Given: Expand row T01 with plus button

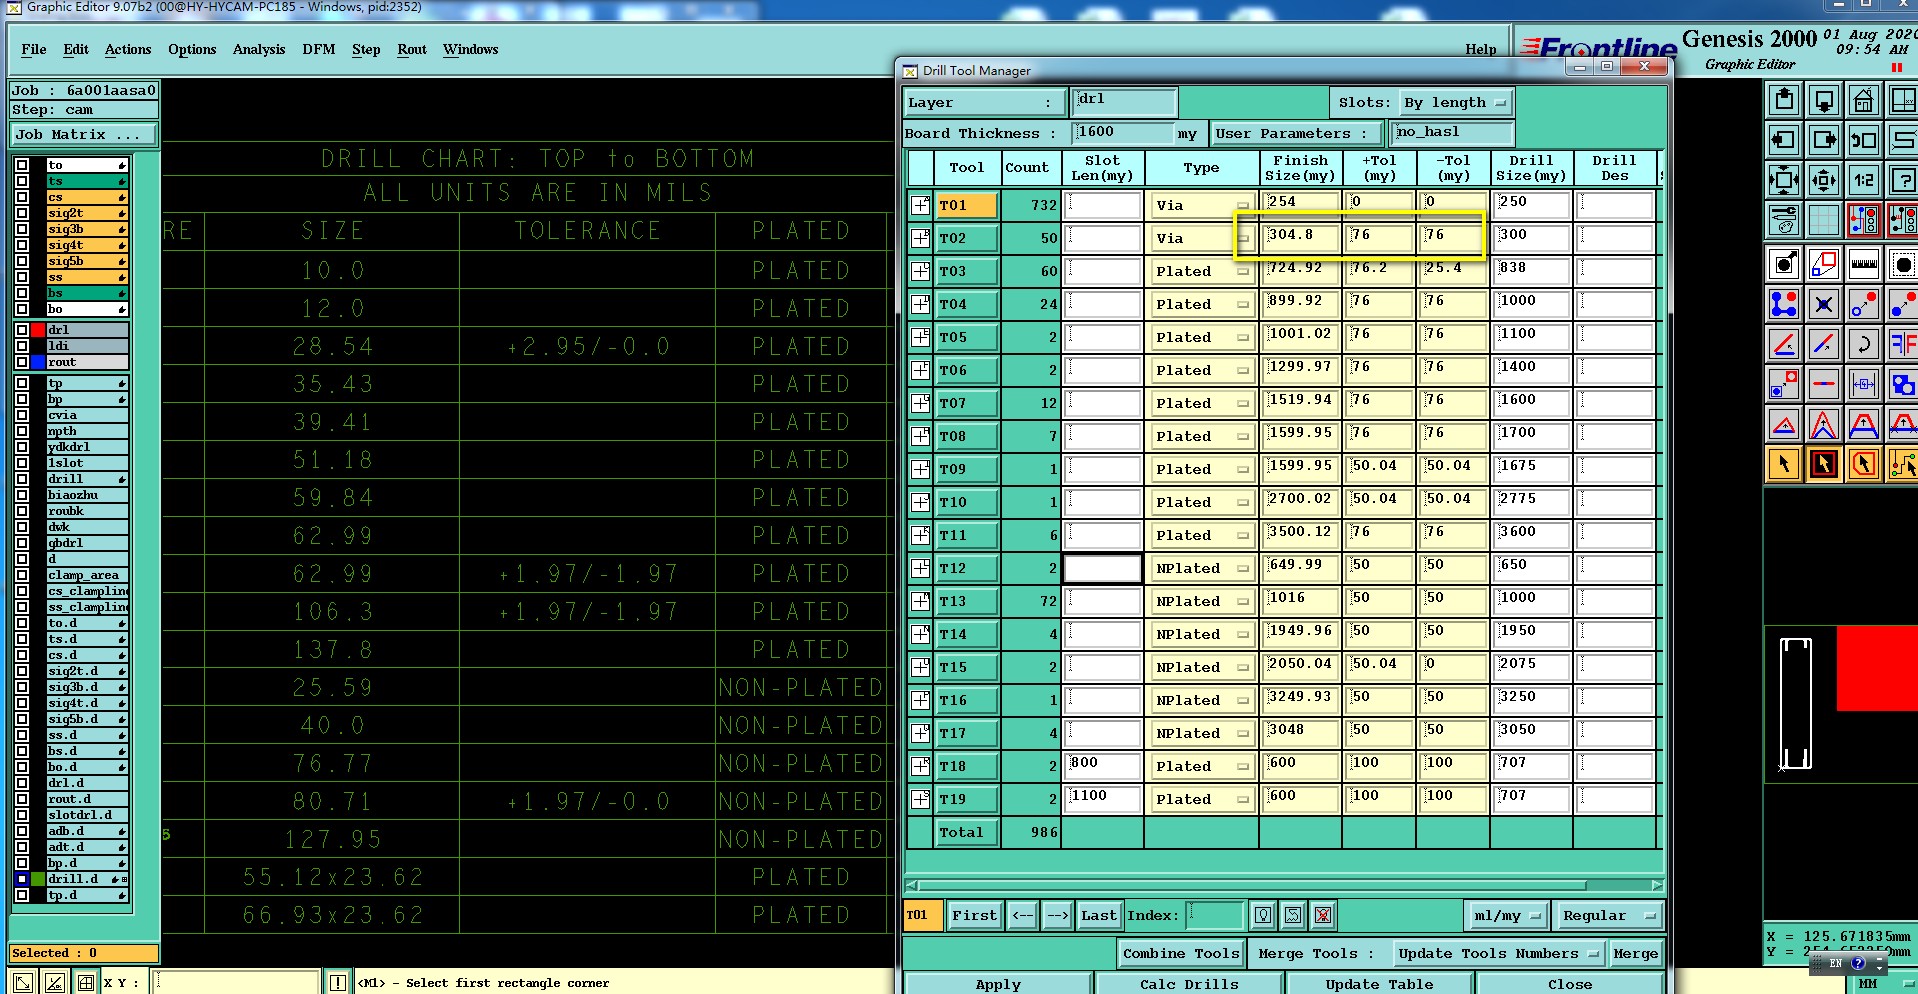Looking at the screenshot, I should coord(920,205).
